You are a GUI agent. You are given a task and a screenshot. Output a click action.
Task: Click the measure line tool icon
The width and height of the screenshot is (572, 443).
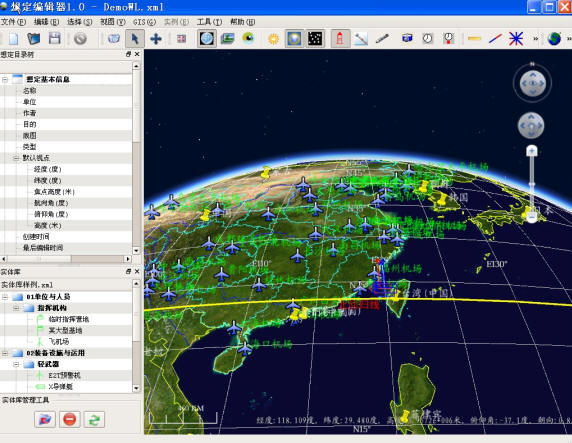click(361, 38)
